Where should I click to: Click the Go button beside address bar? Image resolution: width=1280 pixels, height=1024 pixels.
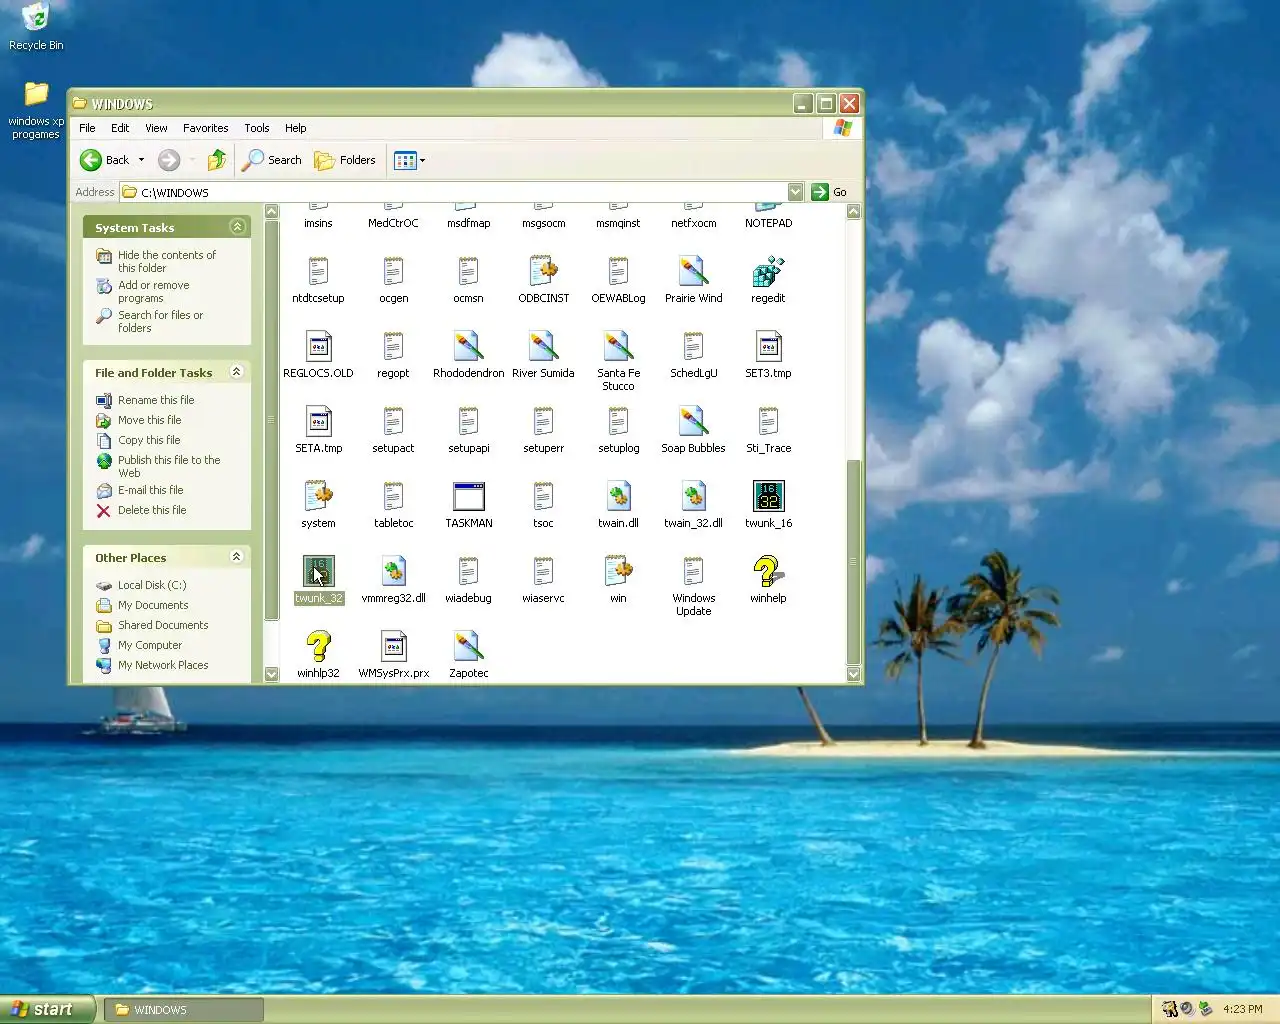(830, 192)
